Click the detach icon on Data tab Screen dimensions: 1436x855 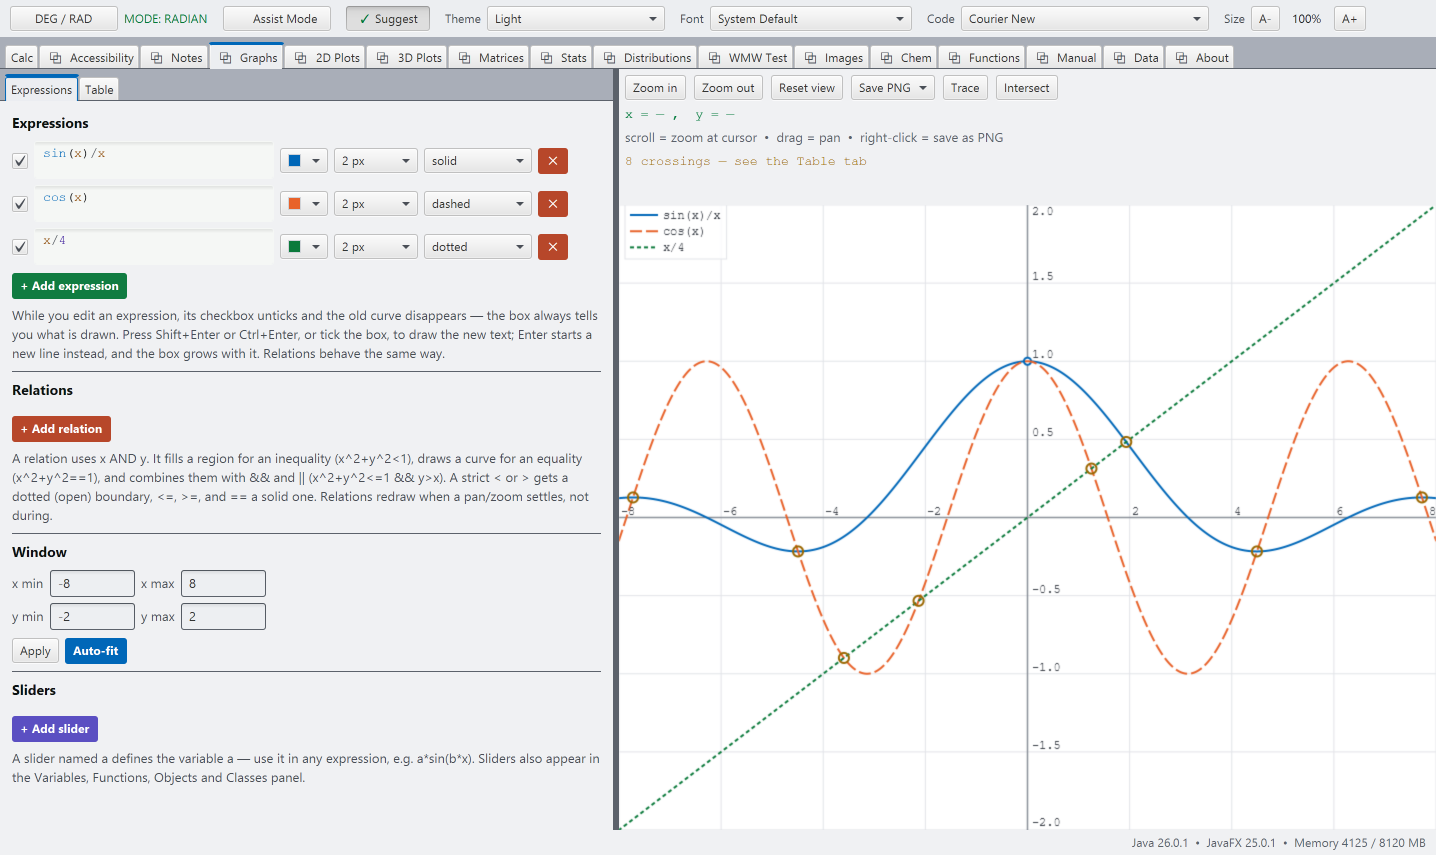pyautogui.click(x=1120, y=58)
